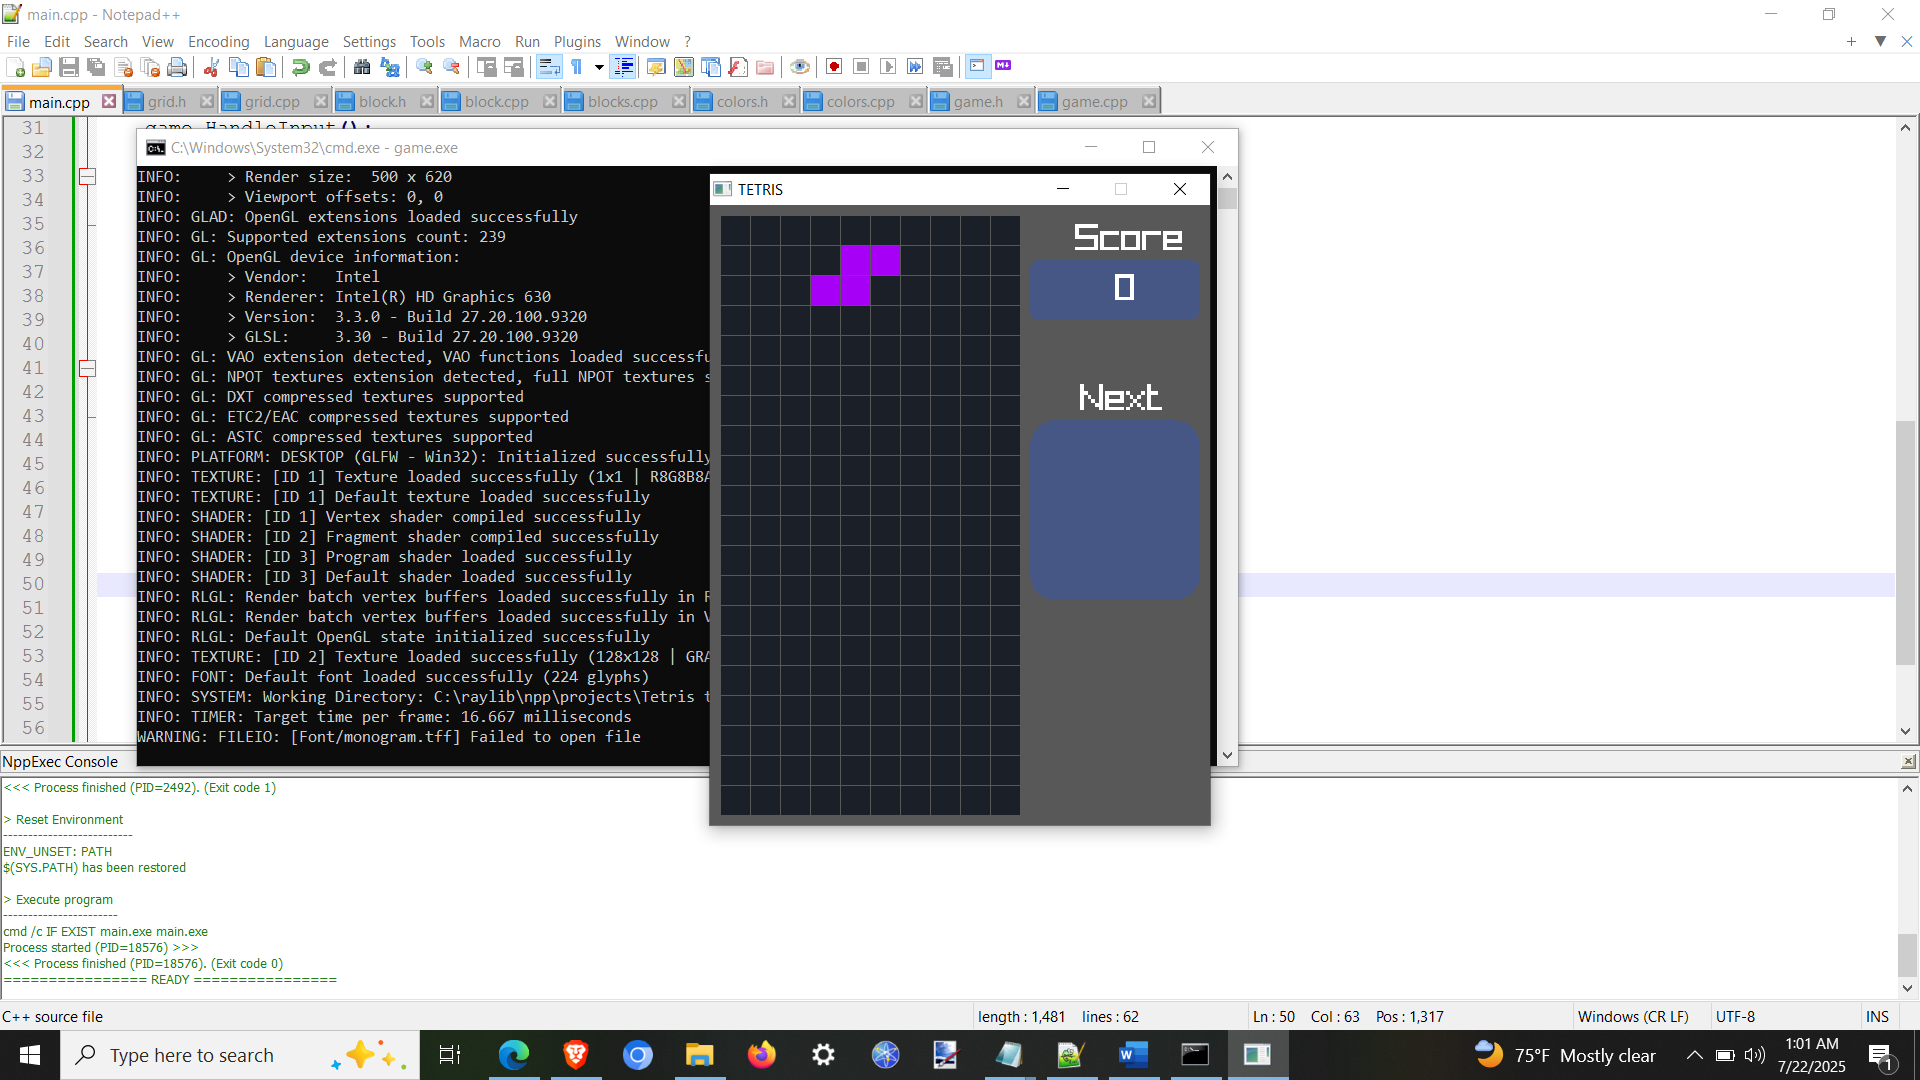Collapse the fold marker at line 41
The image size is (1920, 1080).
coord(88,368)
